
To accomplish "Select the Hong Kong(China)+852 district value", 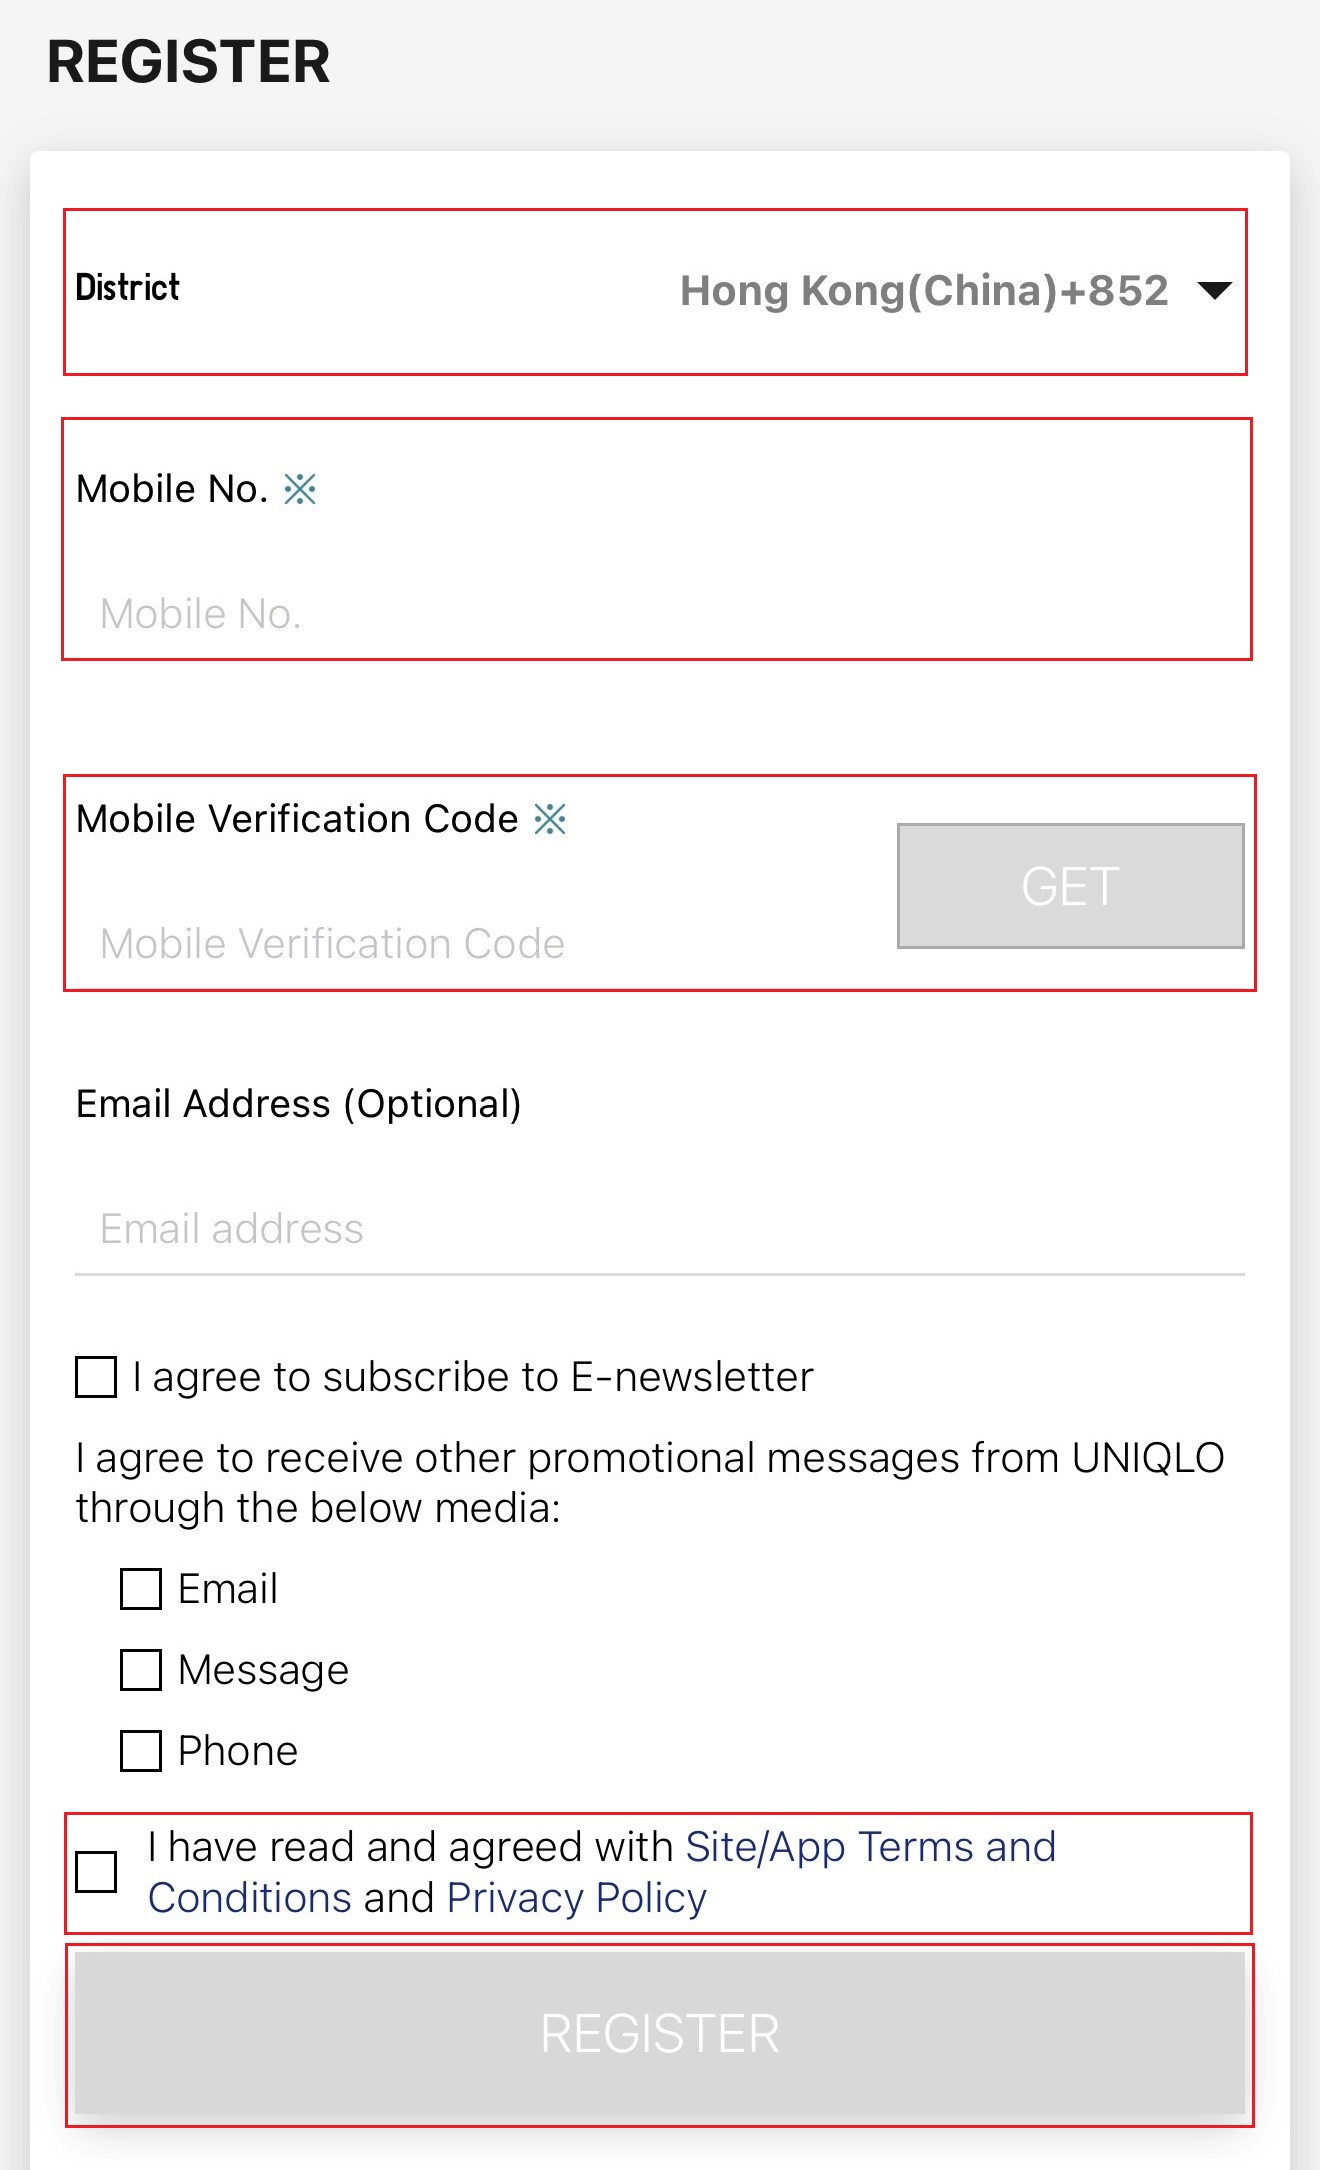I will [923, 291].
